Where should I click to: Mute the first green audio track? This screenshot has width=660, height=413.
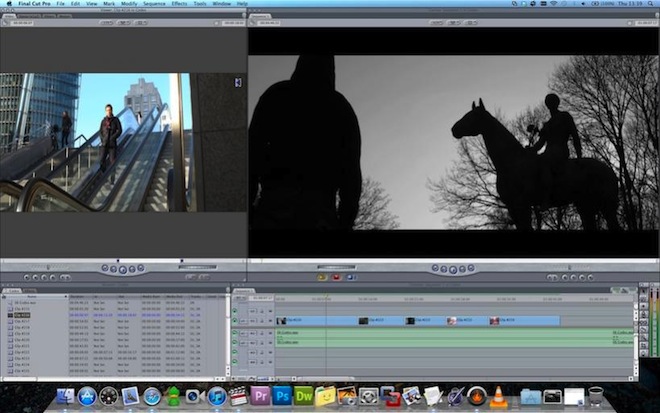click(x=236, y=333)
